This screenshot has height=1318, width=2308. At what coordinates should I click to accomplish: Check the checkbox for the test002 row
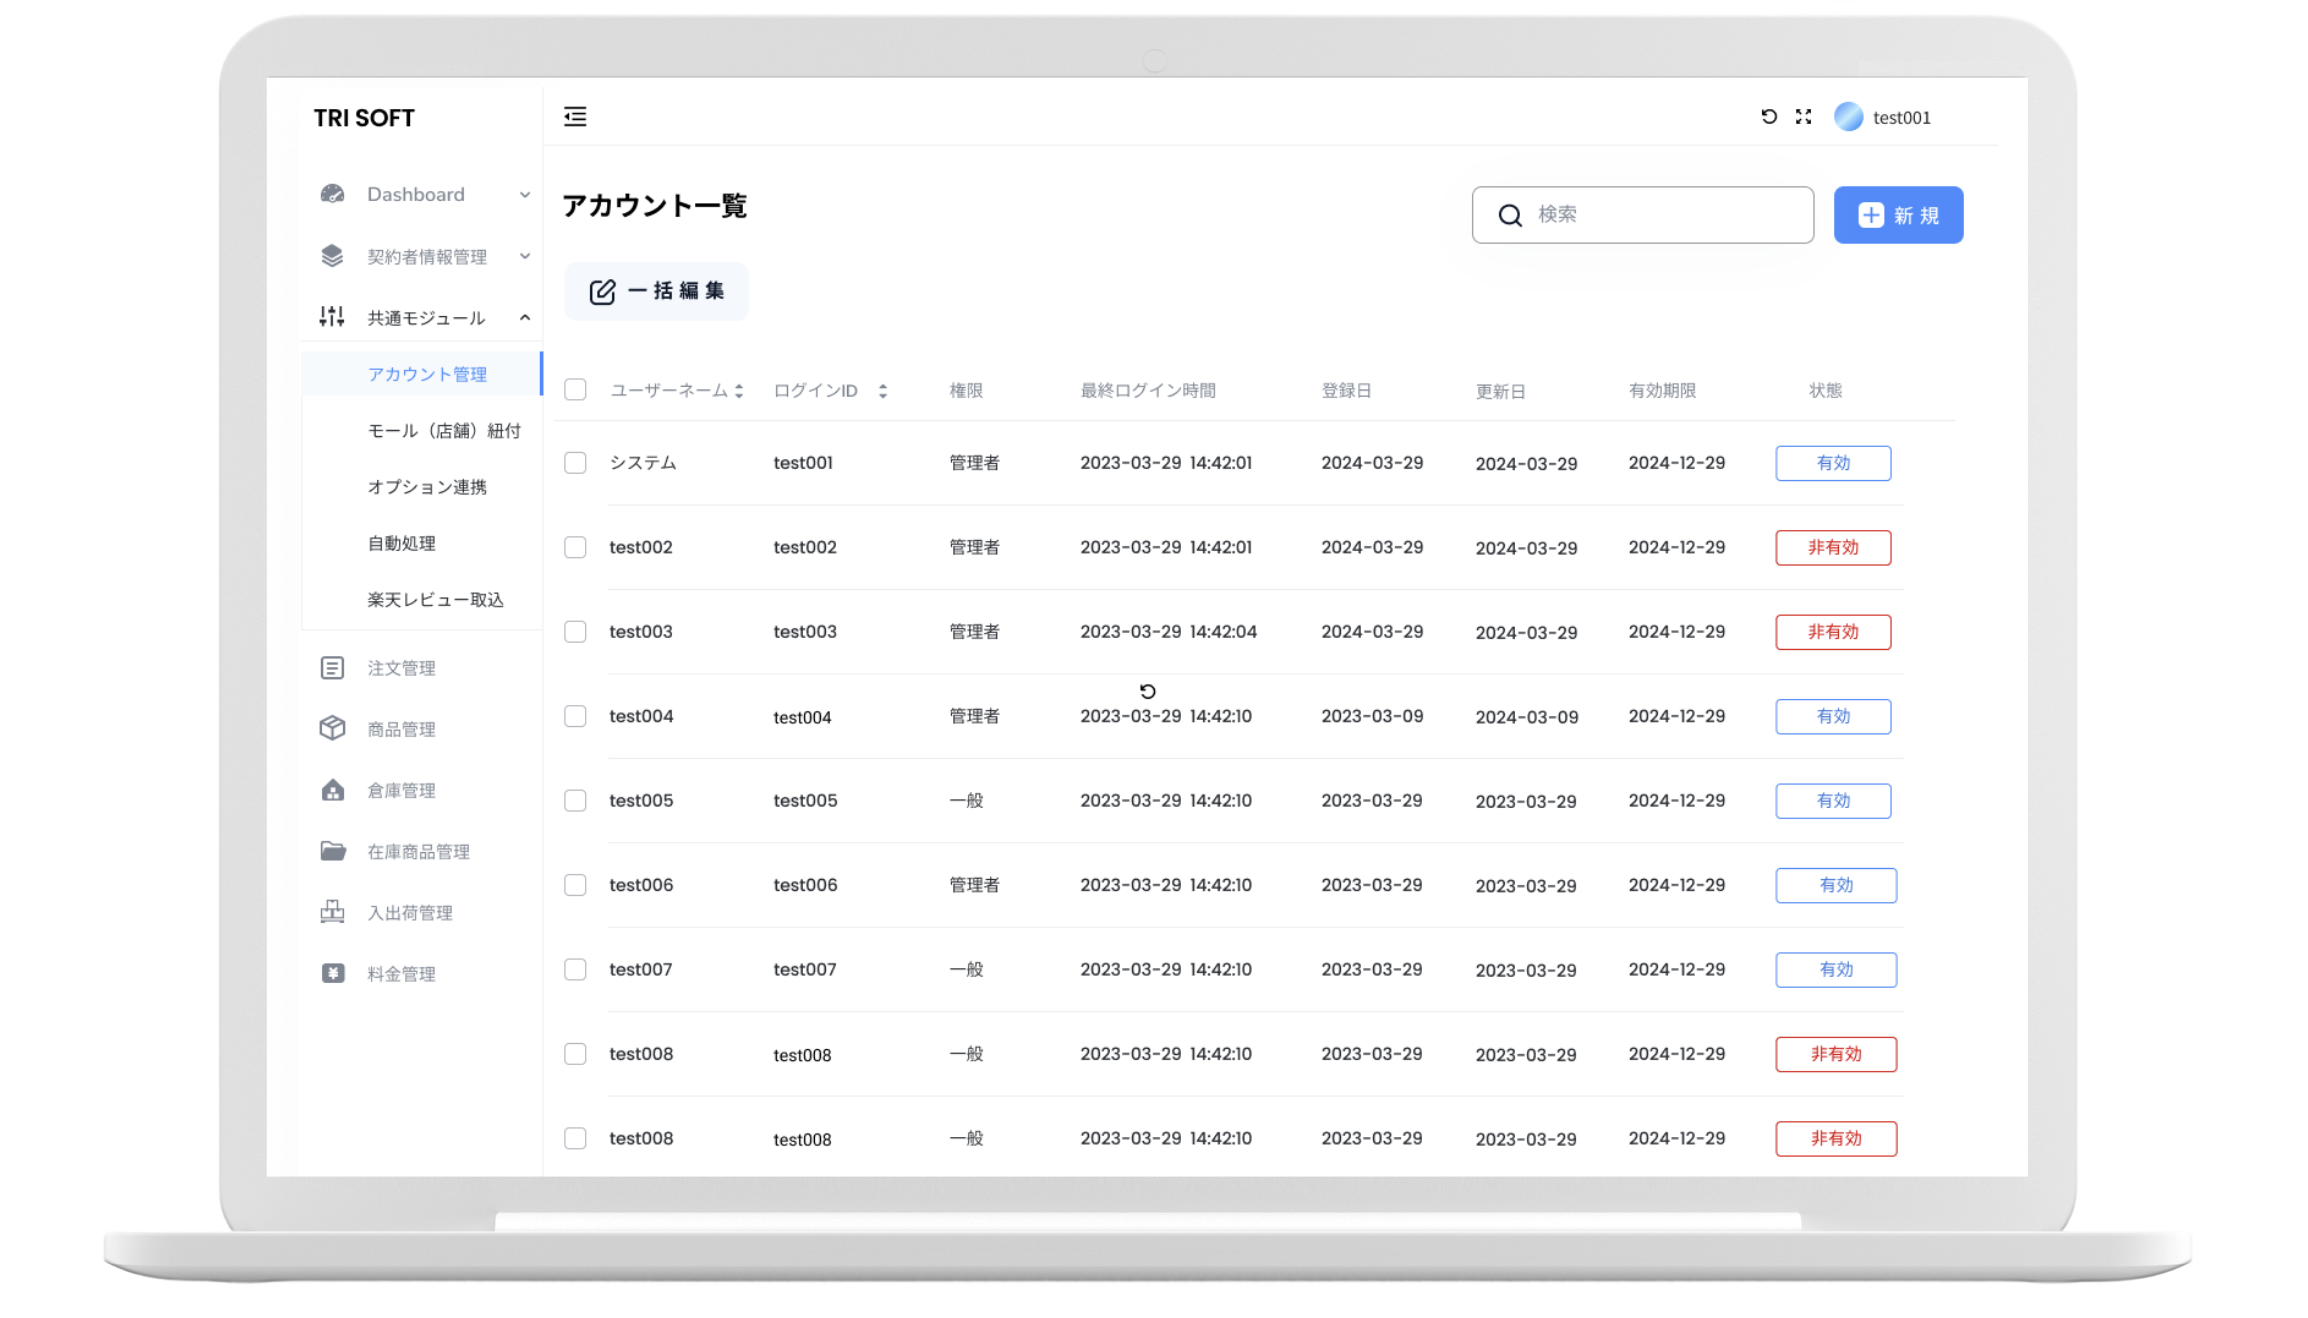[575, 547]
